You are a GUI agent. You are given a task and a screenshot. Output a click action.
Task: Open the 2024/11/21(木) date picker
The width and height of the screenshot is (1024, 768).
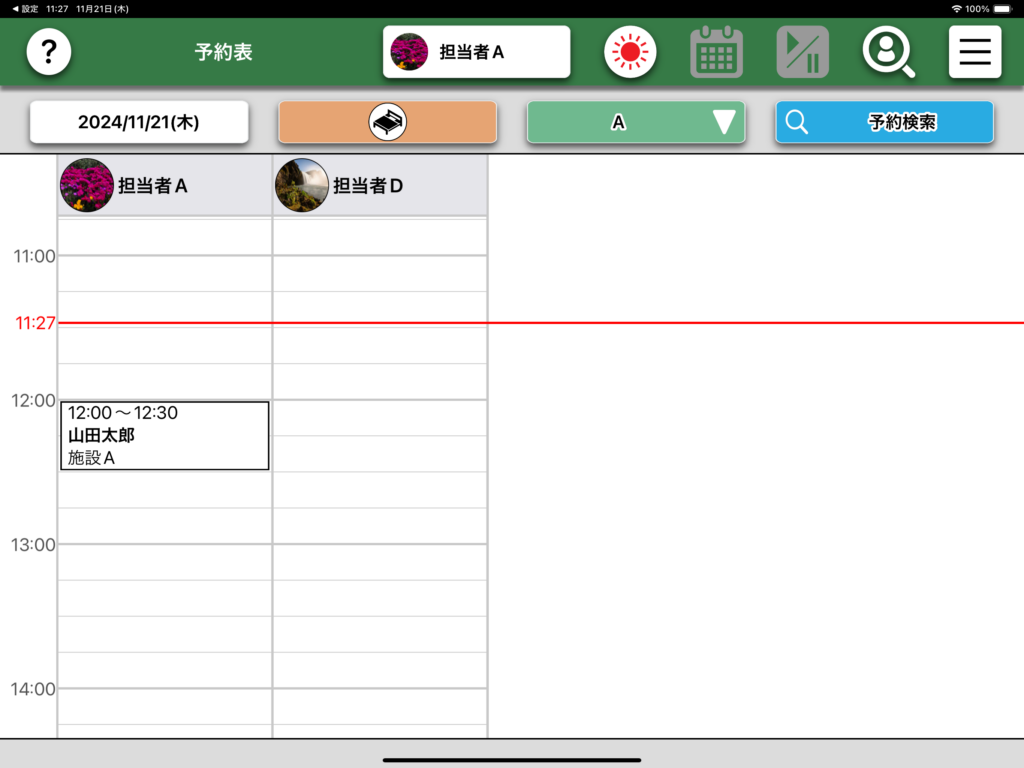coord(139,122)
